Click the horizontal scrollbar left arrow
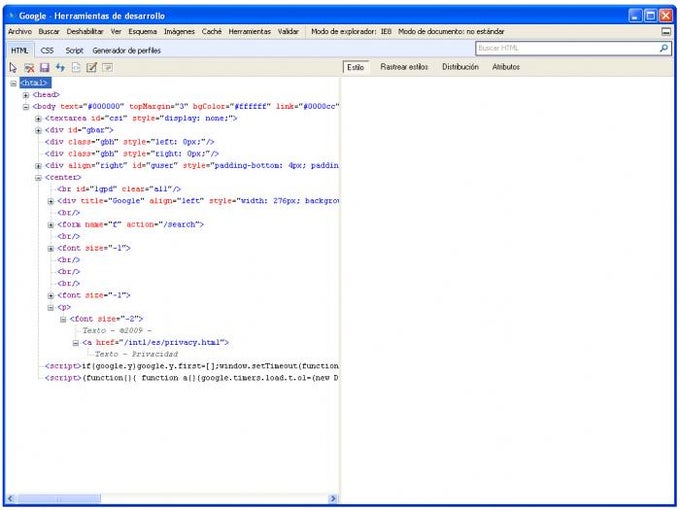680x510 pixels. tap(11, 499)
